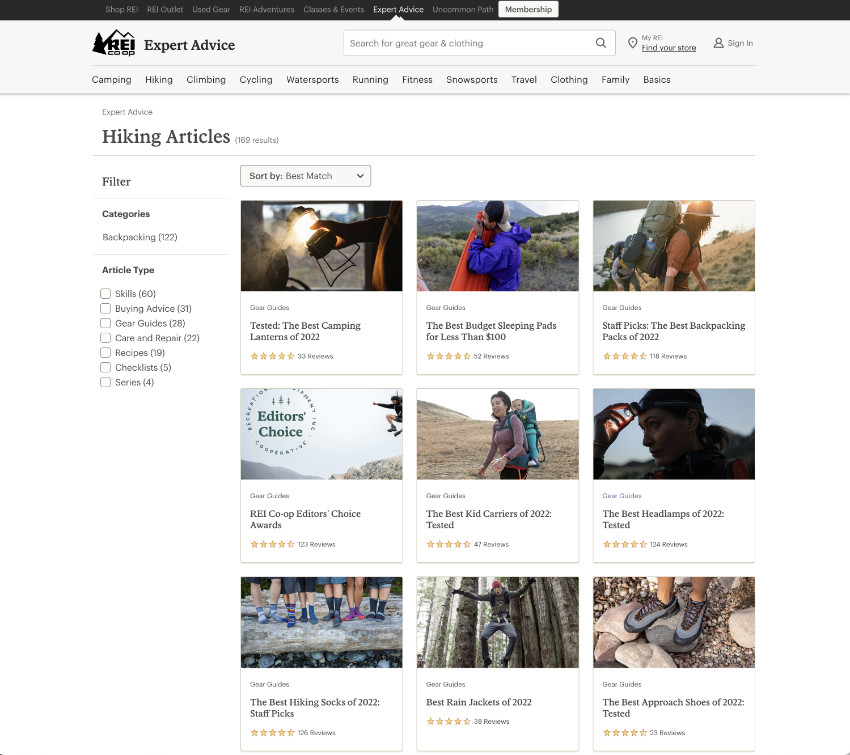Open the Basics category
The width and height of the screenshot is (850, 755).
[656, 80]
